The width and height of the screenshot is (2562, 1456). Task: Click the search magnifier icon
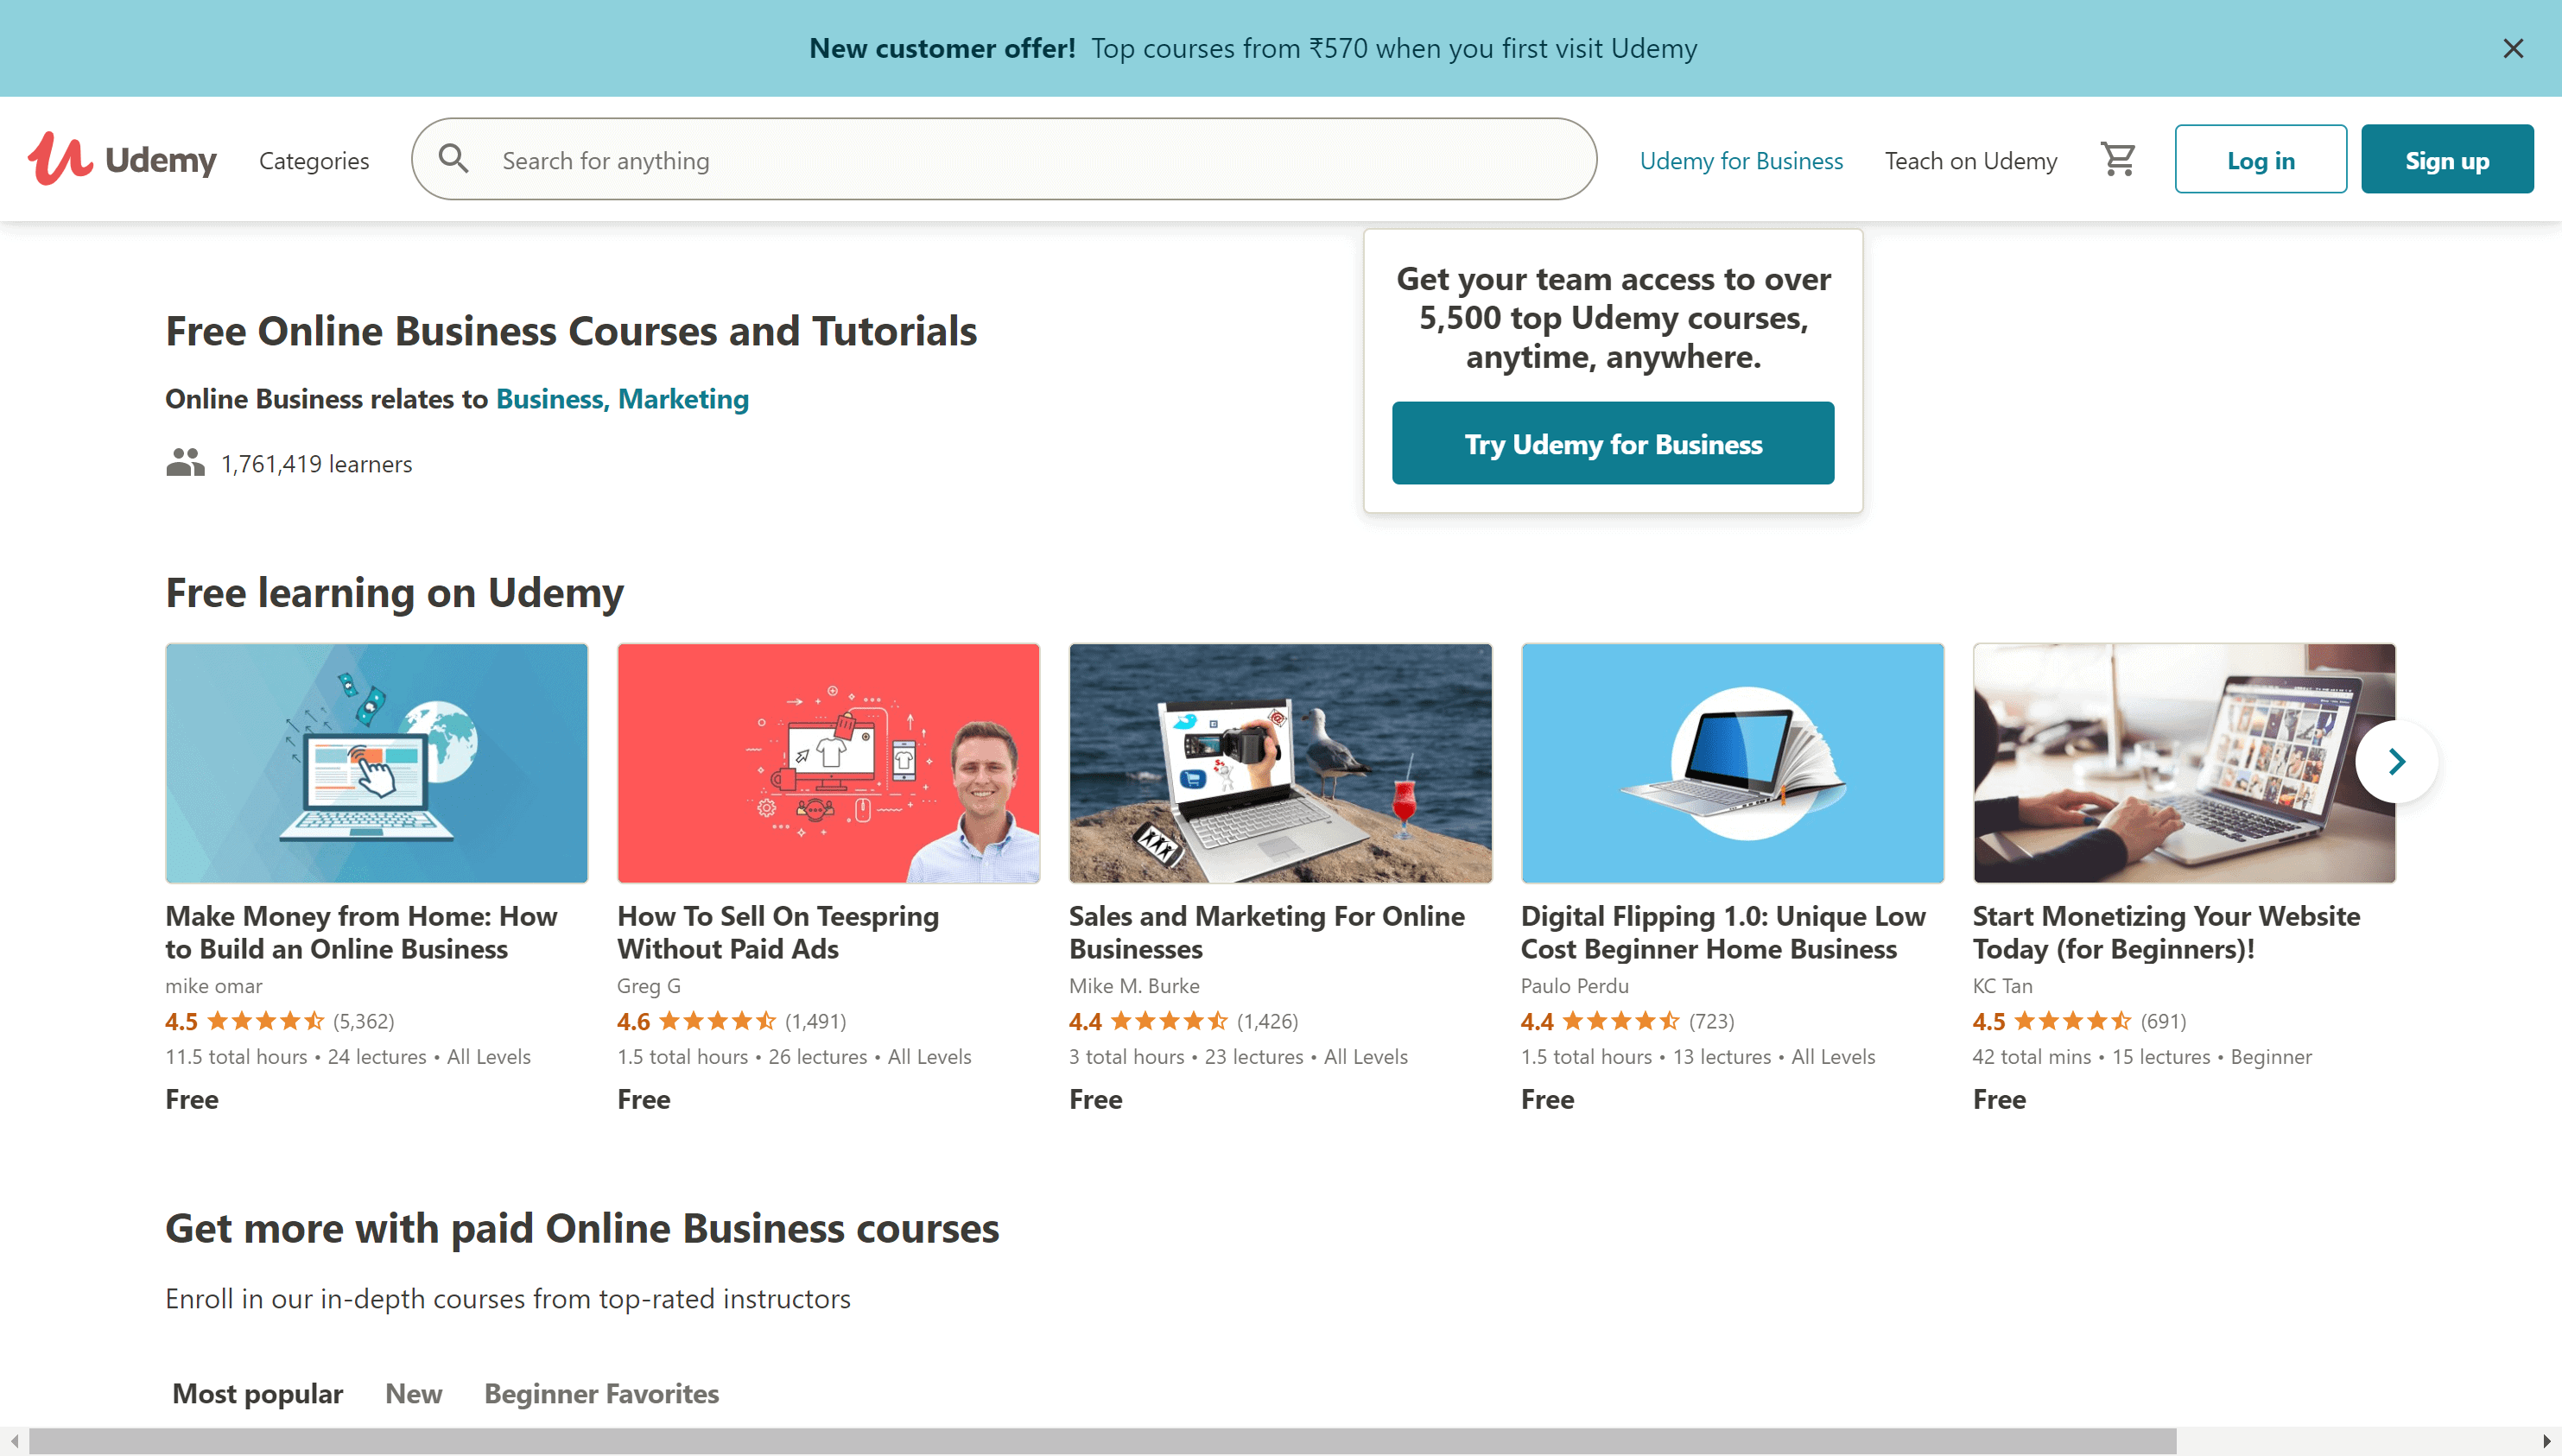pos(453,159)
